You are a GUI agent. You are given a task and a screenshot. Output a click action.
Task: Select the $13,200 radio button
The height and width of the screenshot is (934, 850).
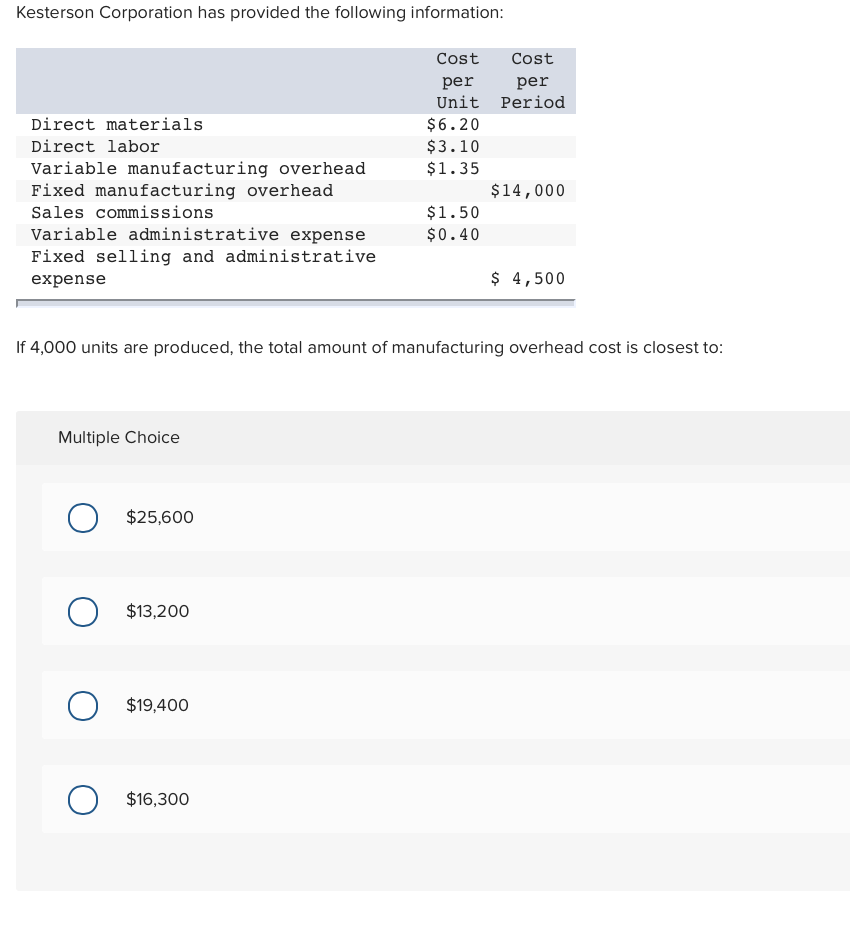tap(82, 611)
